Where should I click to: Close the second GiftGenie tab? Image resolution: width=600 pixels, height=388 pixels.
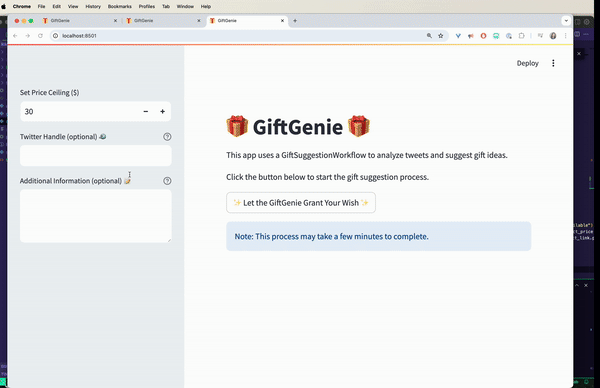coord(199,21)
